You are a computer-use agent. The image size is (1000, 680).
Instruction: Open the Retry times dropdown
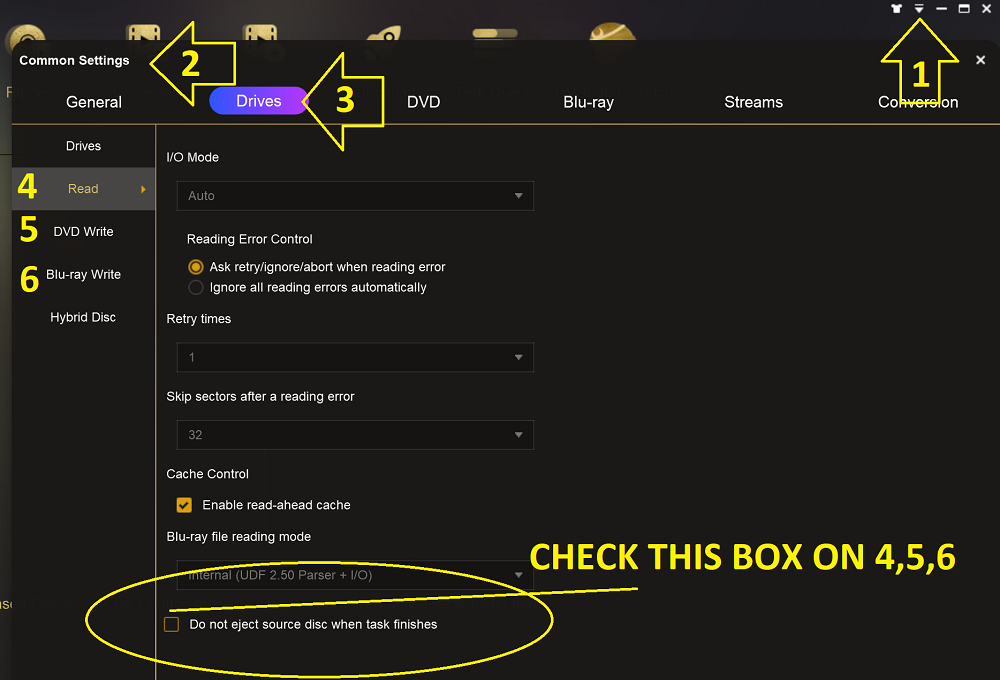pos(355,357)
